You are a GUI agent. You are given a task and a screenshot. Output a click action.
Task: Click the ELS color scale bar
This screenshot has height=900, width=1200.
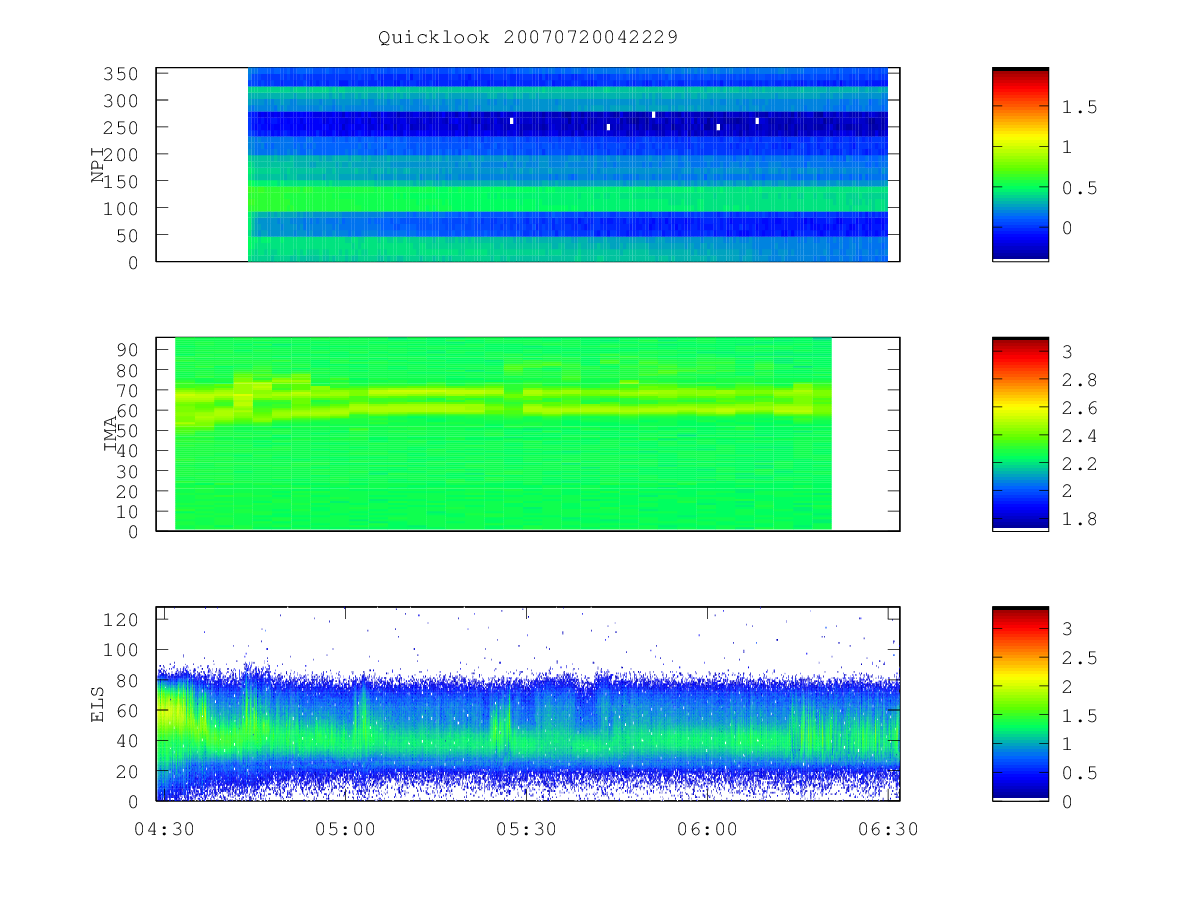[1020, 704]
